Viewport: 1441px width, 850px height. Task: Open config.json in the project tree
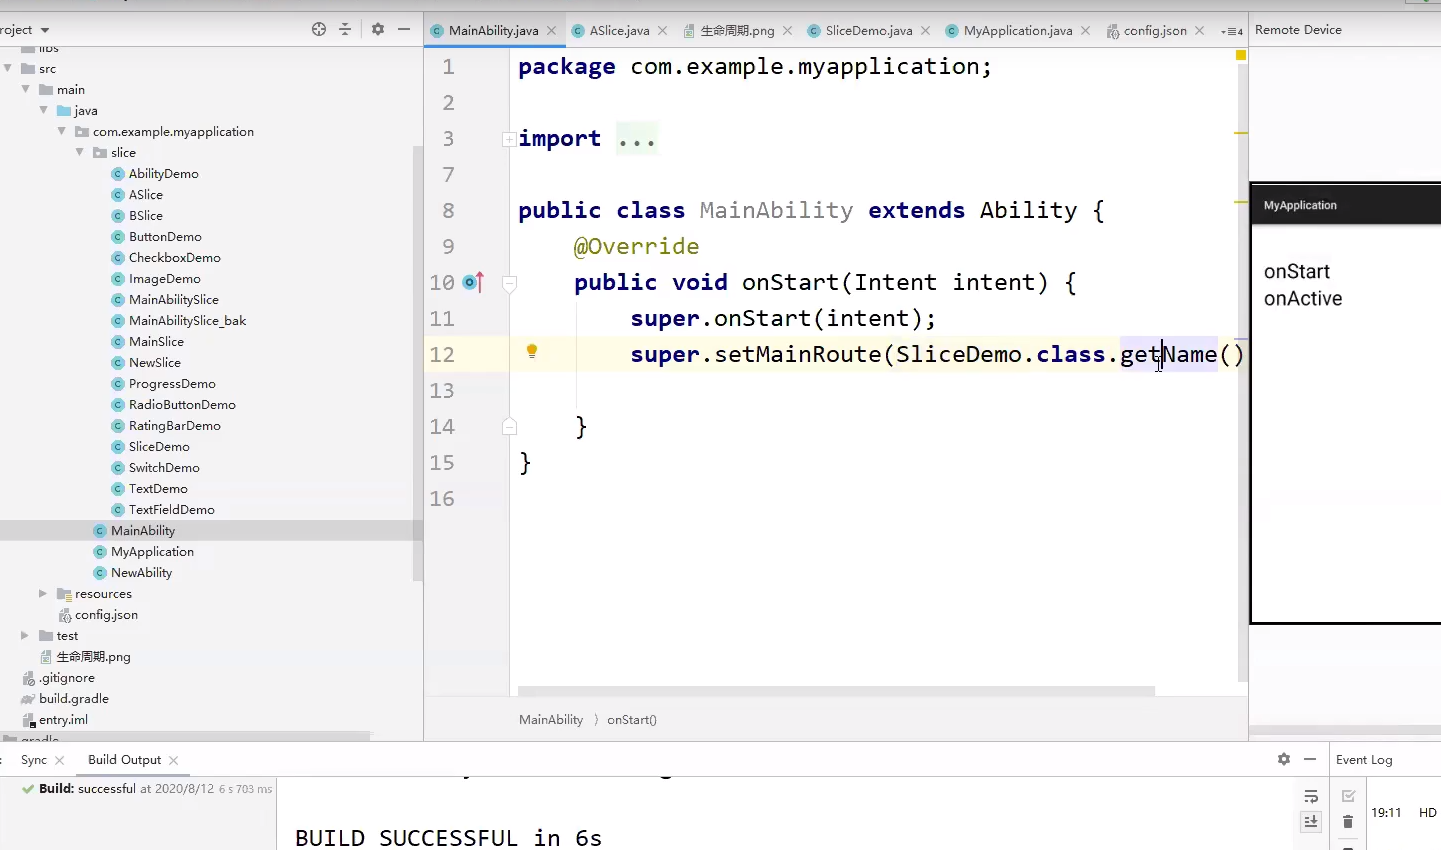coord(106,615)
